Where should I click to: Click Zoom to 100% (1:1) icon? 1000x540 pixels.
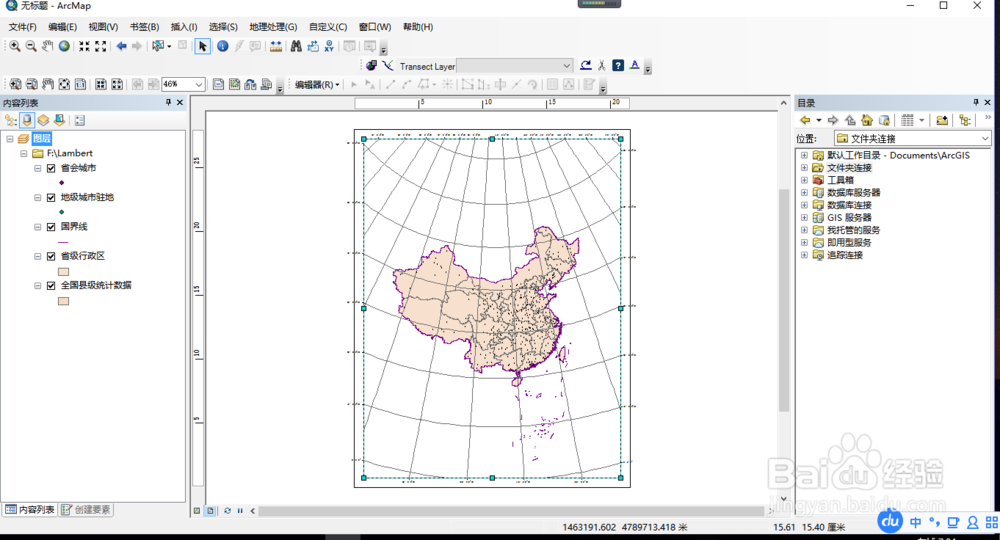pyautogui.click(x=80, y=84)
